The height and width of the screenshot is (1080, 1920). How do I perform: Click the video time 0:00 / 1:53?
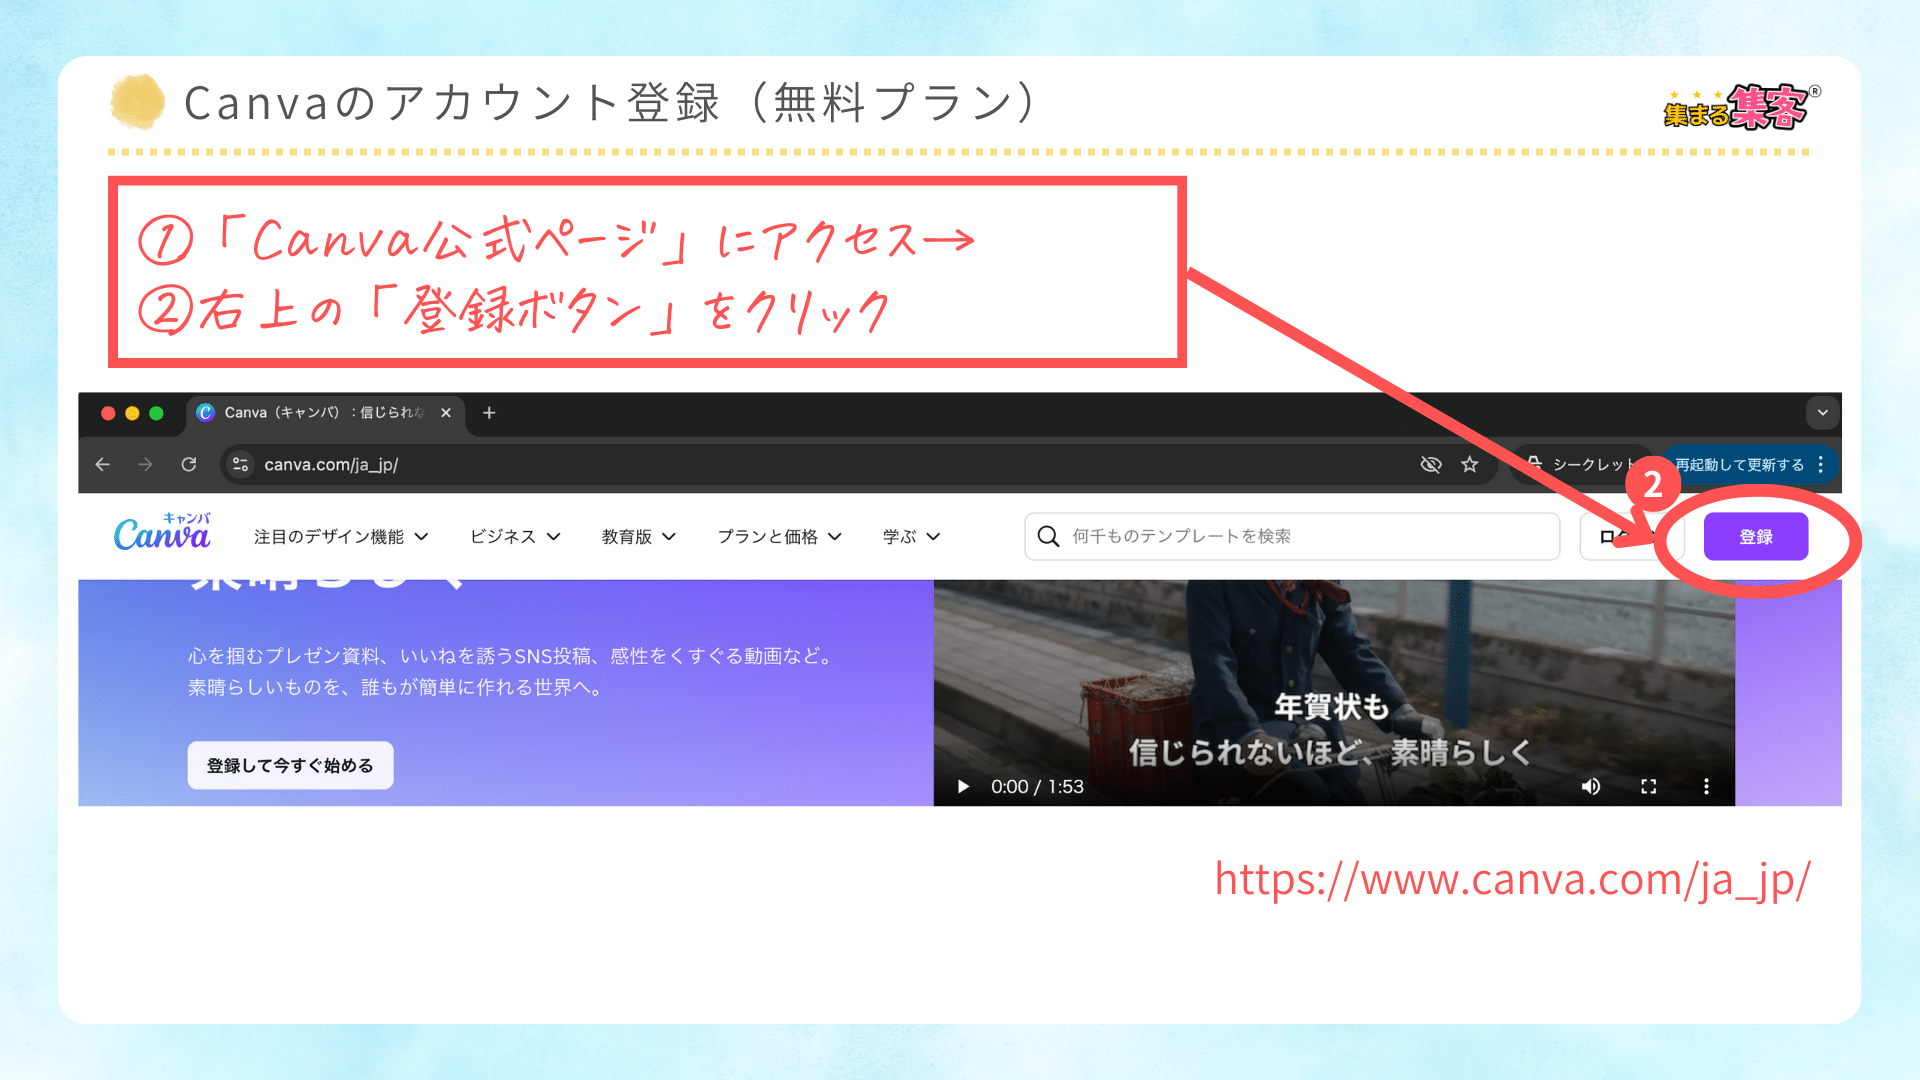tap(1037, 786)
